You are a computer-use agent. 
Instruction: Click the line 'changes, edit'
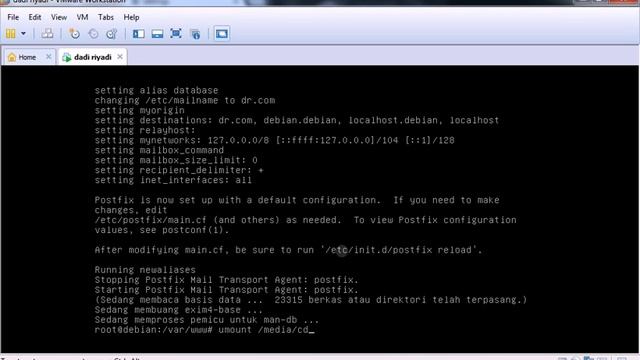coord(131,210)
